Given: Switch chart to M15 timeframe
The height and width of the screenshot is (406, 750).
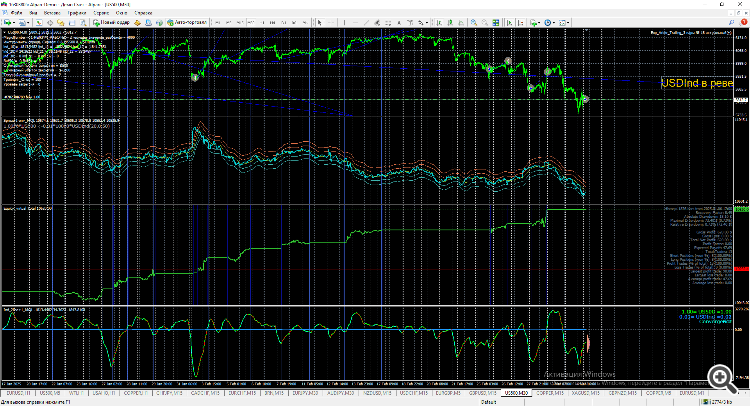Looking at the screenshot, I should point(239,22).
